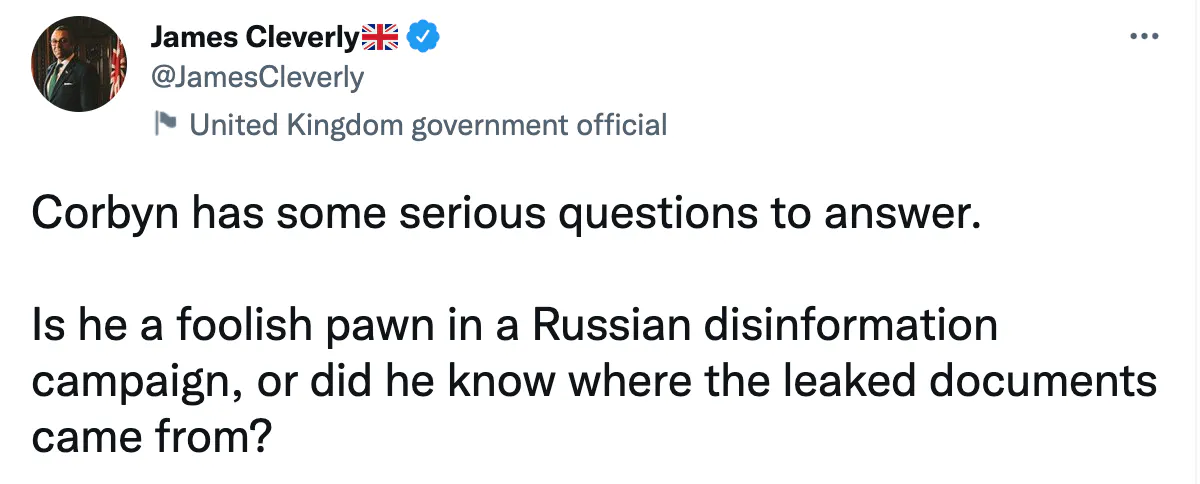Viewport: 1200px width, 484px height.
Task: Click the word Kingdom in the account label
Action: pyautogui.click(x=346, y=125)
